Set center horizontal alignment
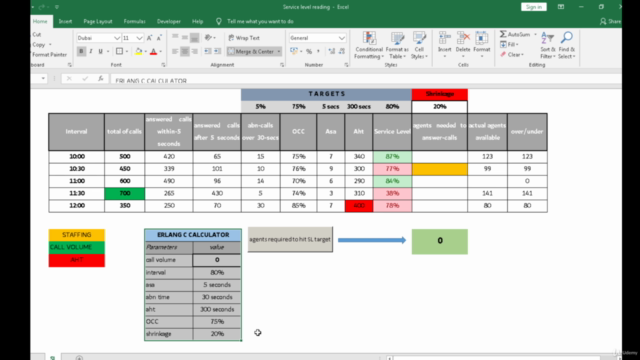This screenshot has height=360, width=640. point(185,51)
